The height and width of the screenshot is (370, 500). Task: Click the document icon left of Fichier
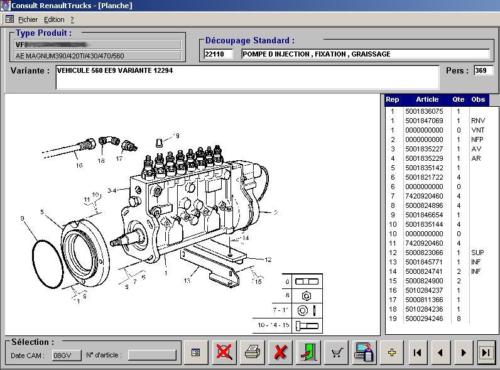click(x=9, y=19)
